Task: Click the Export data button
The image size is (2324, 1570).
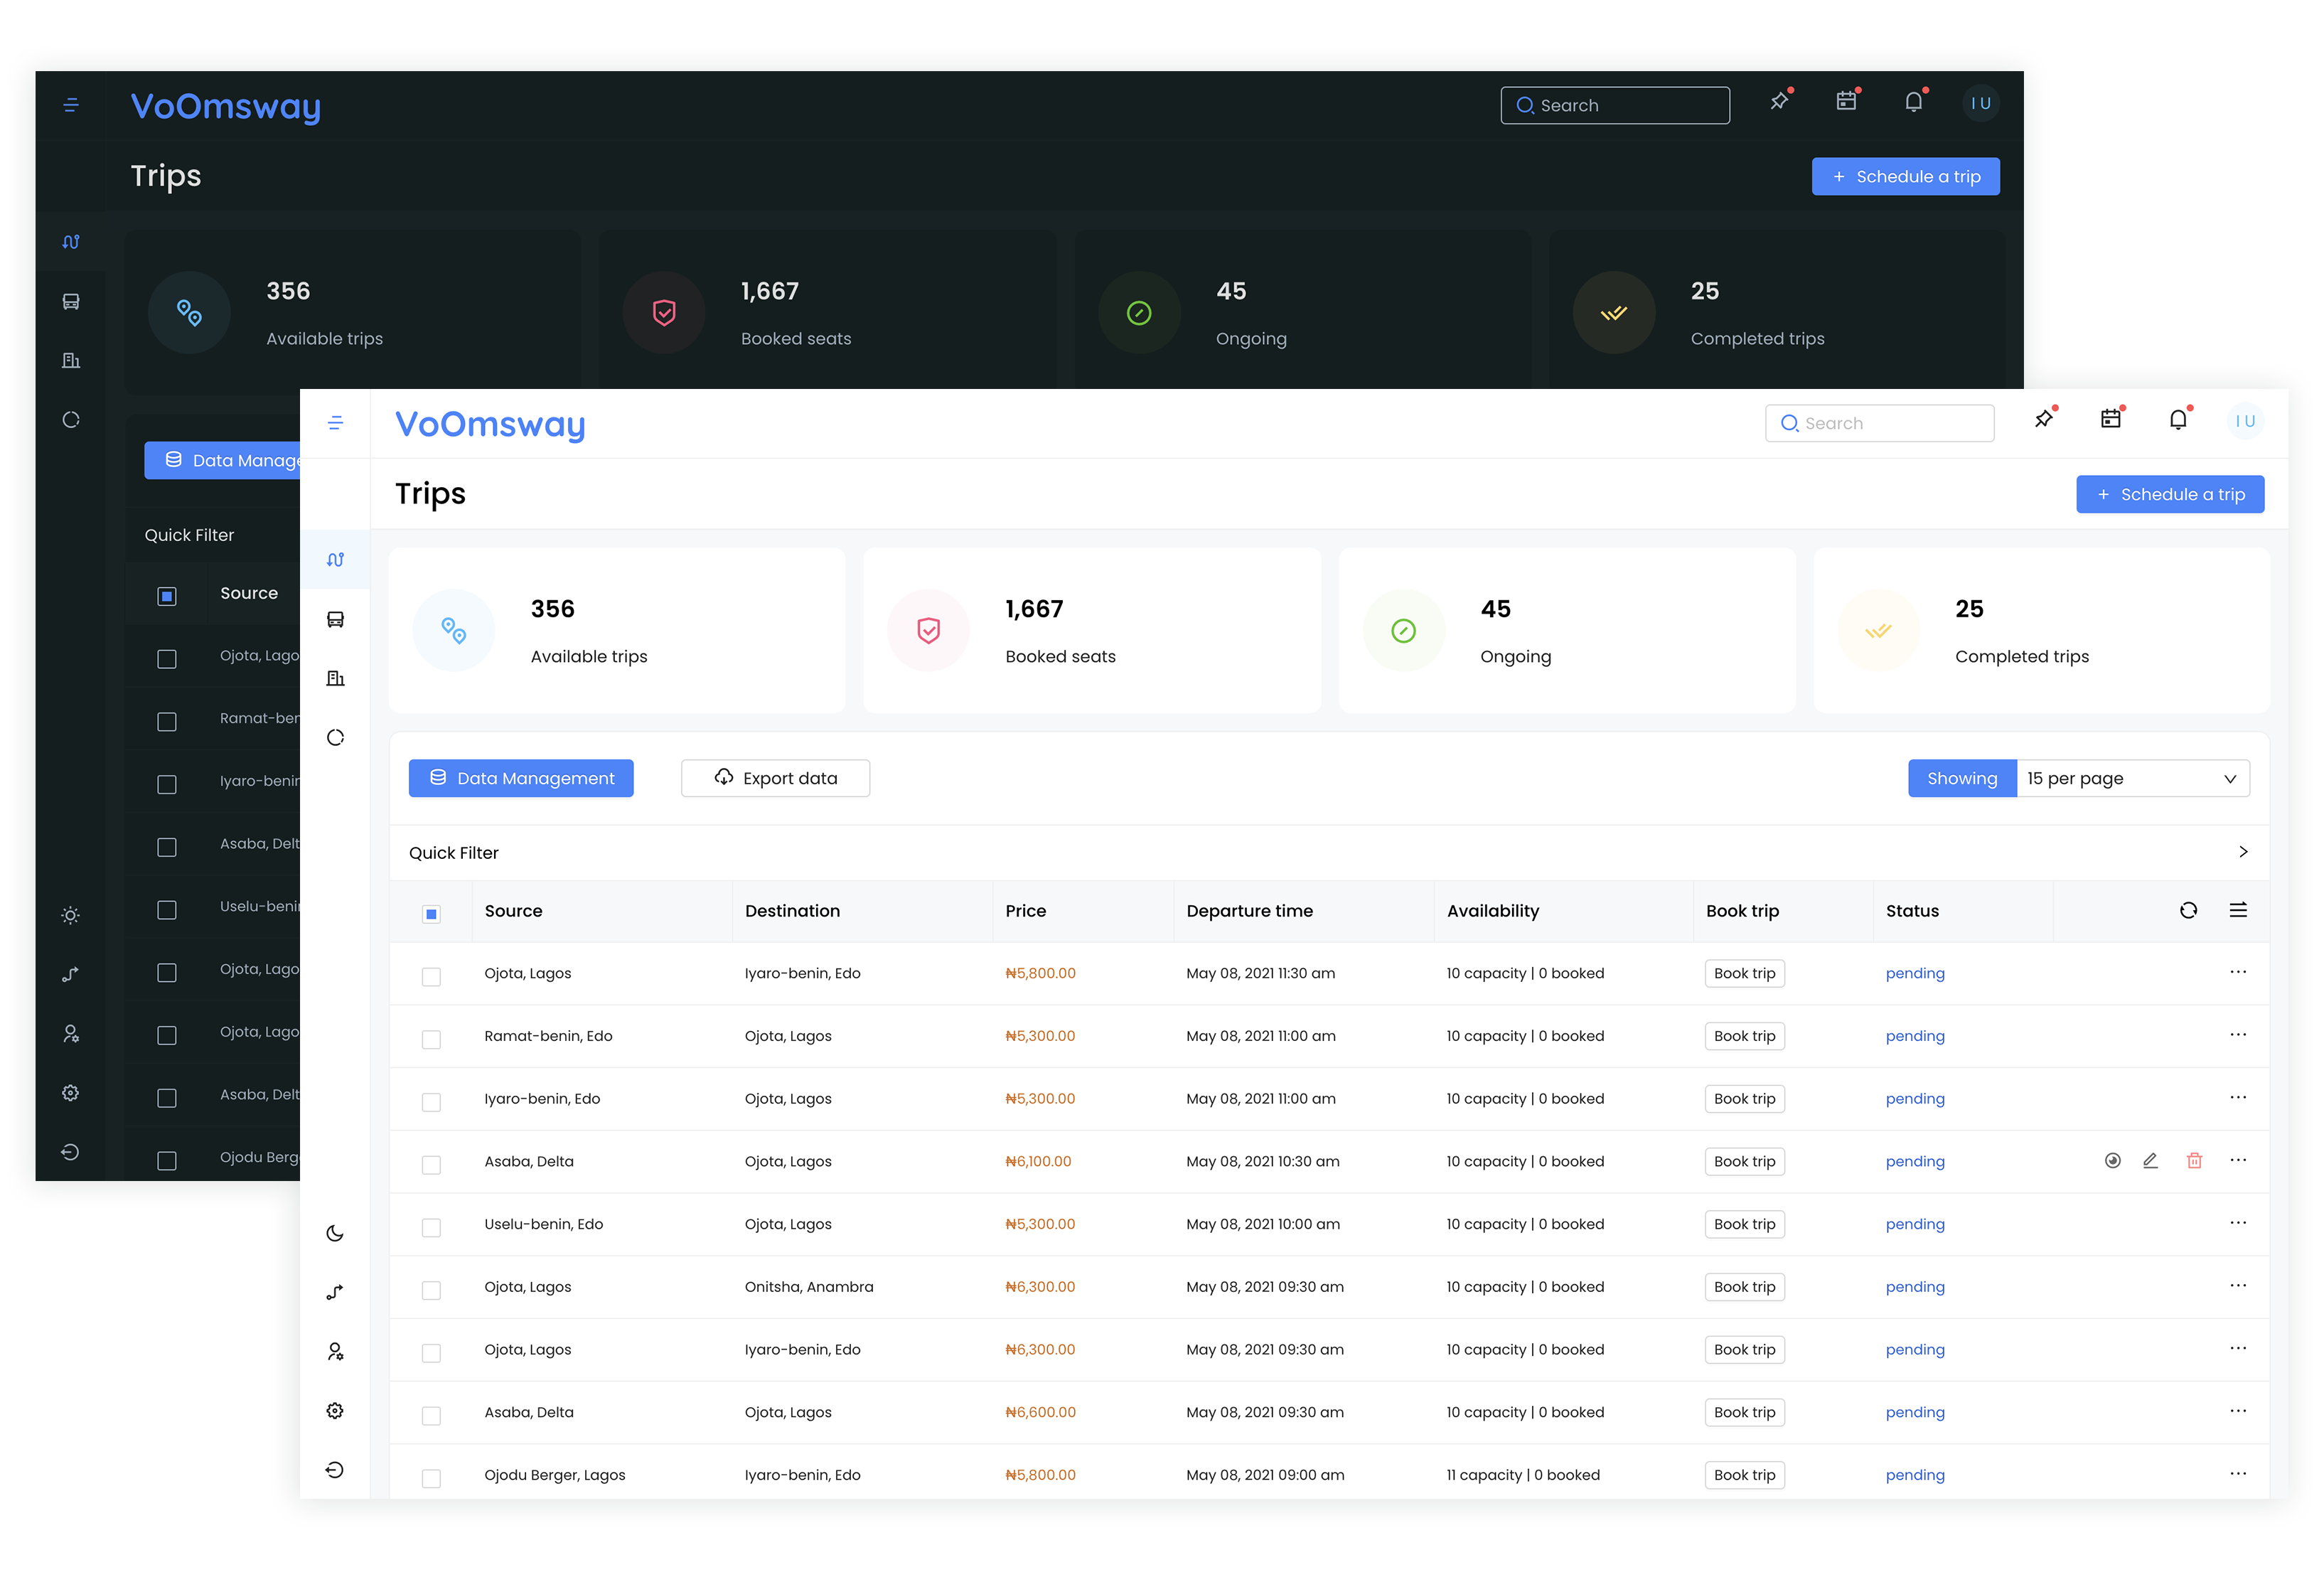Action: (x=775, y=778)
